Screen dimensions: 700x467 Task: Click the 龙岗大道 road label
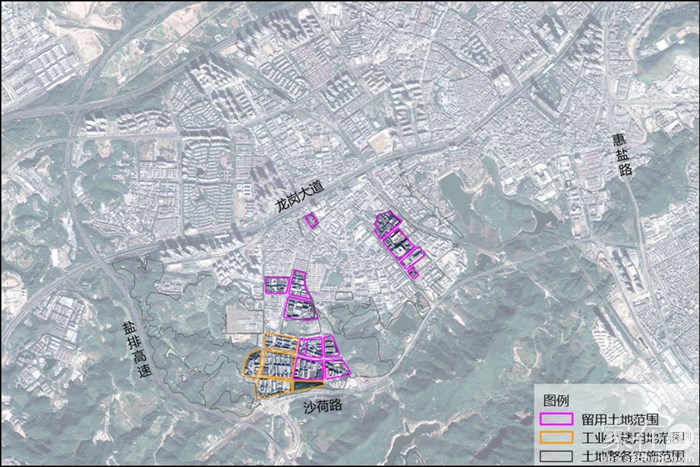[300, 195]
